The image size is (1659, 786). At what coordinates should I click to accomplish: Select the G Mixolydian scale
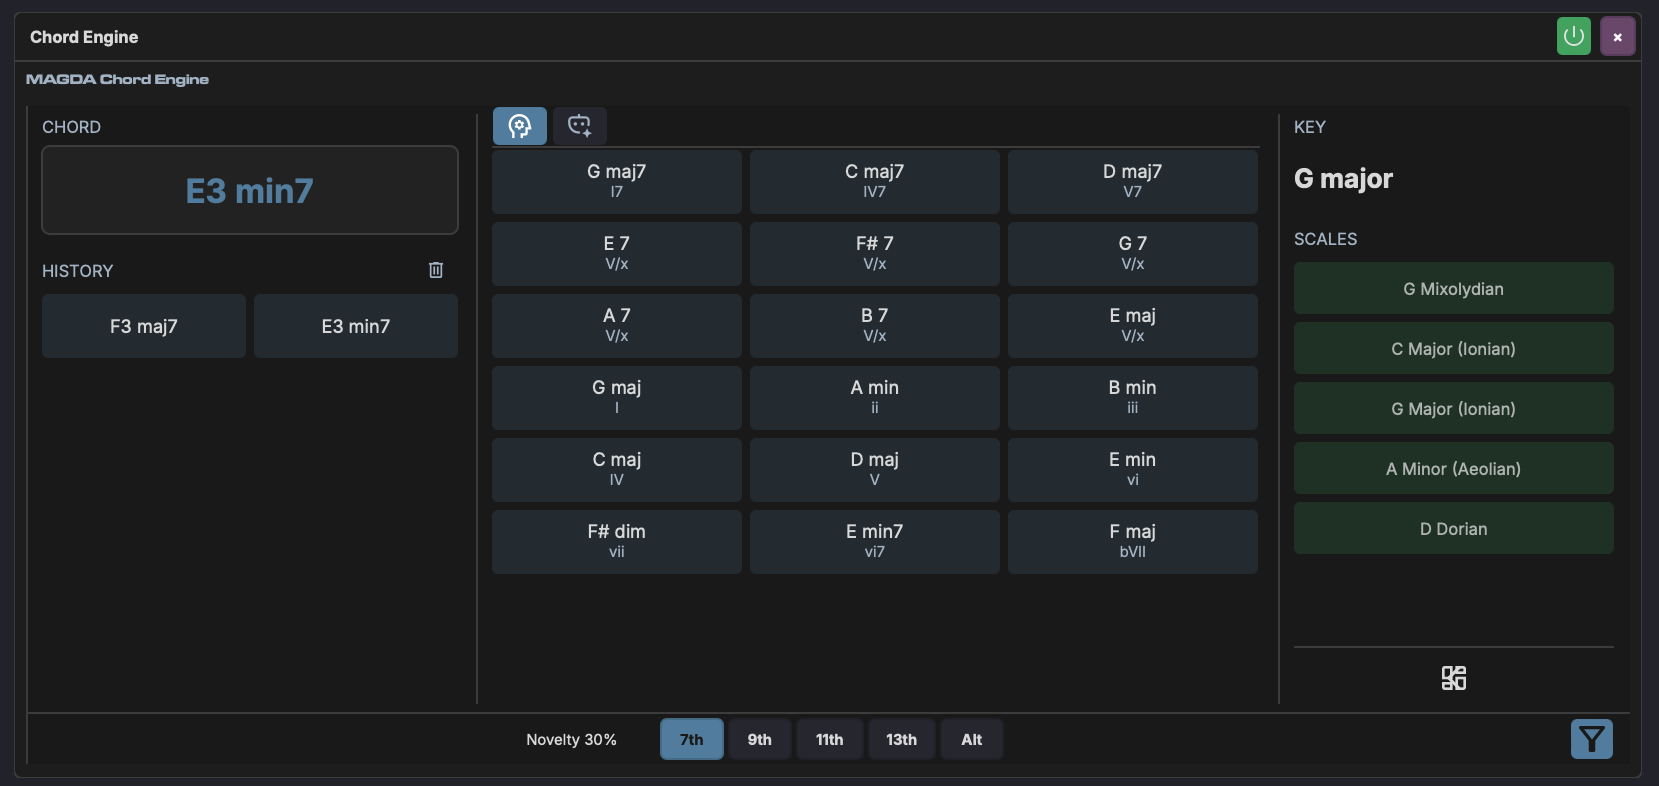click(1453, 288)
